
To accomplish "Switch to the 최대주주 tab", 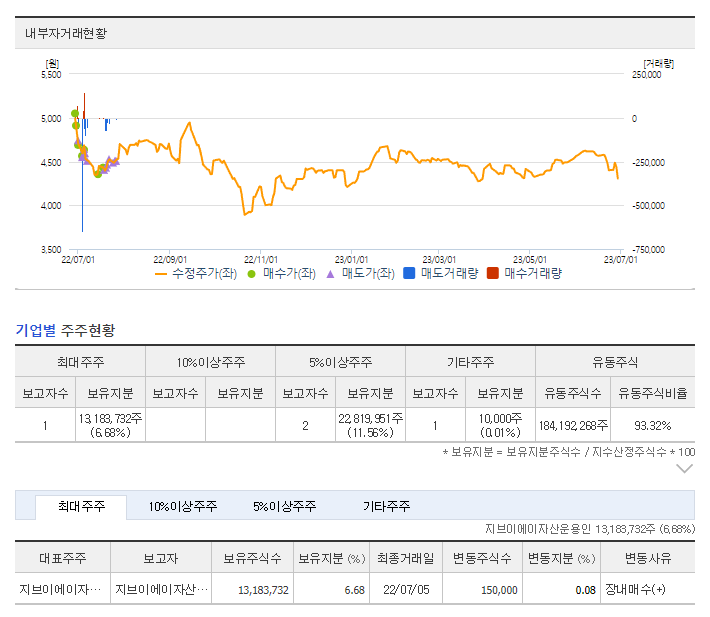I will (x=82, y=506).
